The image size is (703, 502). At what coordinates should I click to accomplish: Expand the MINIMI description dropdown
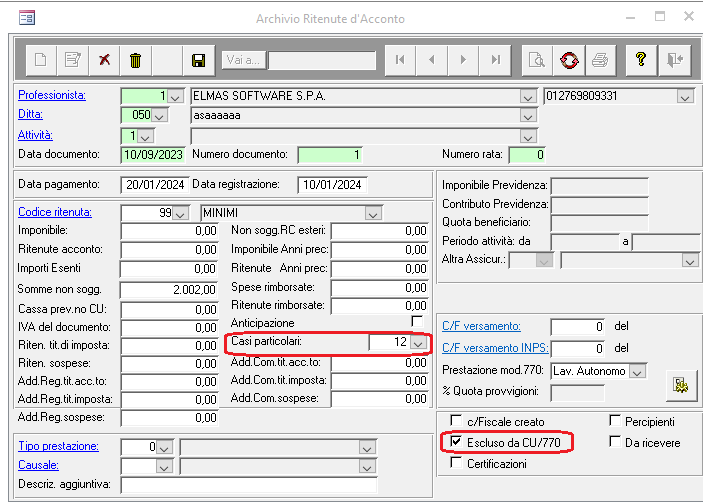tap(373, 214)
